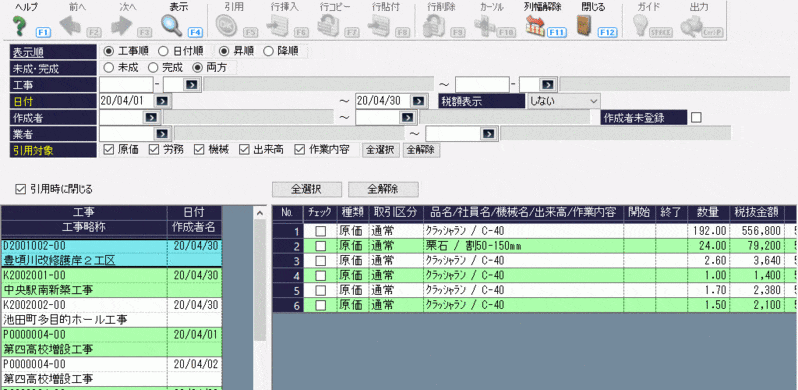This screenshot has width=798, height=390.
Task: Select 完成 status radio button
Action: (x=152, y=67)
